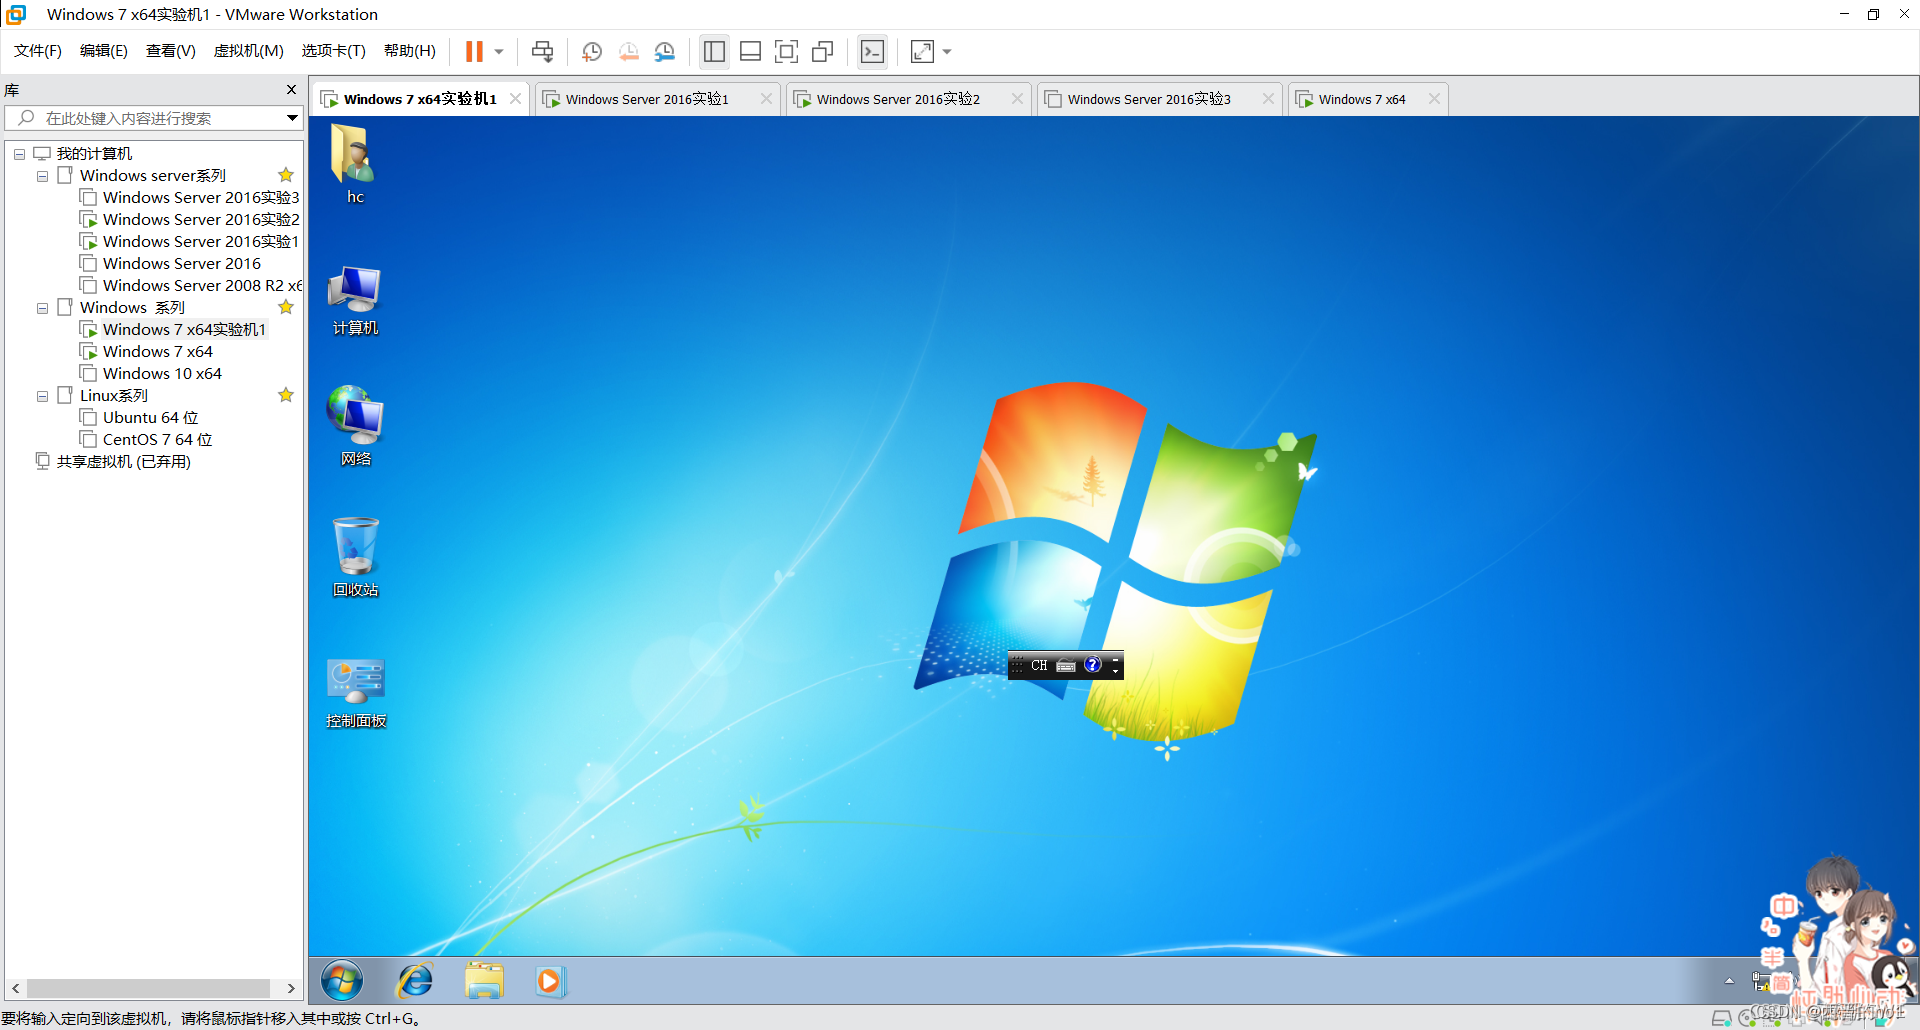Toggle favorite star for Windows 系列
This screenshot has width=1920, height=1030.
286,307
